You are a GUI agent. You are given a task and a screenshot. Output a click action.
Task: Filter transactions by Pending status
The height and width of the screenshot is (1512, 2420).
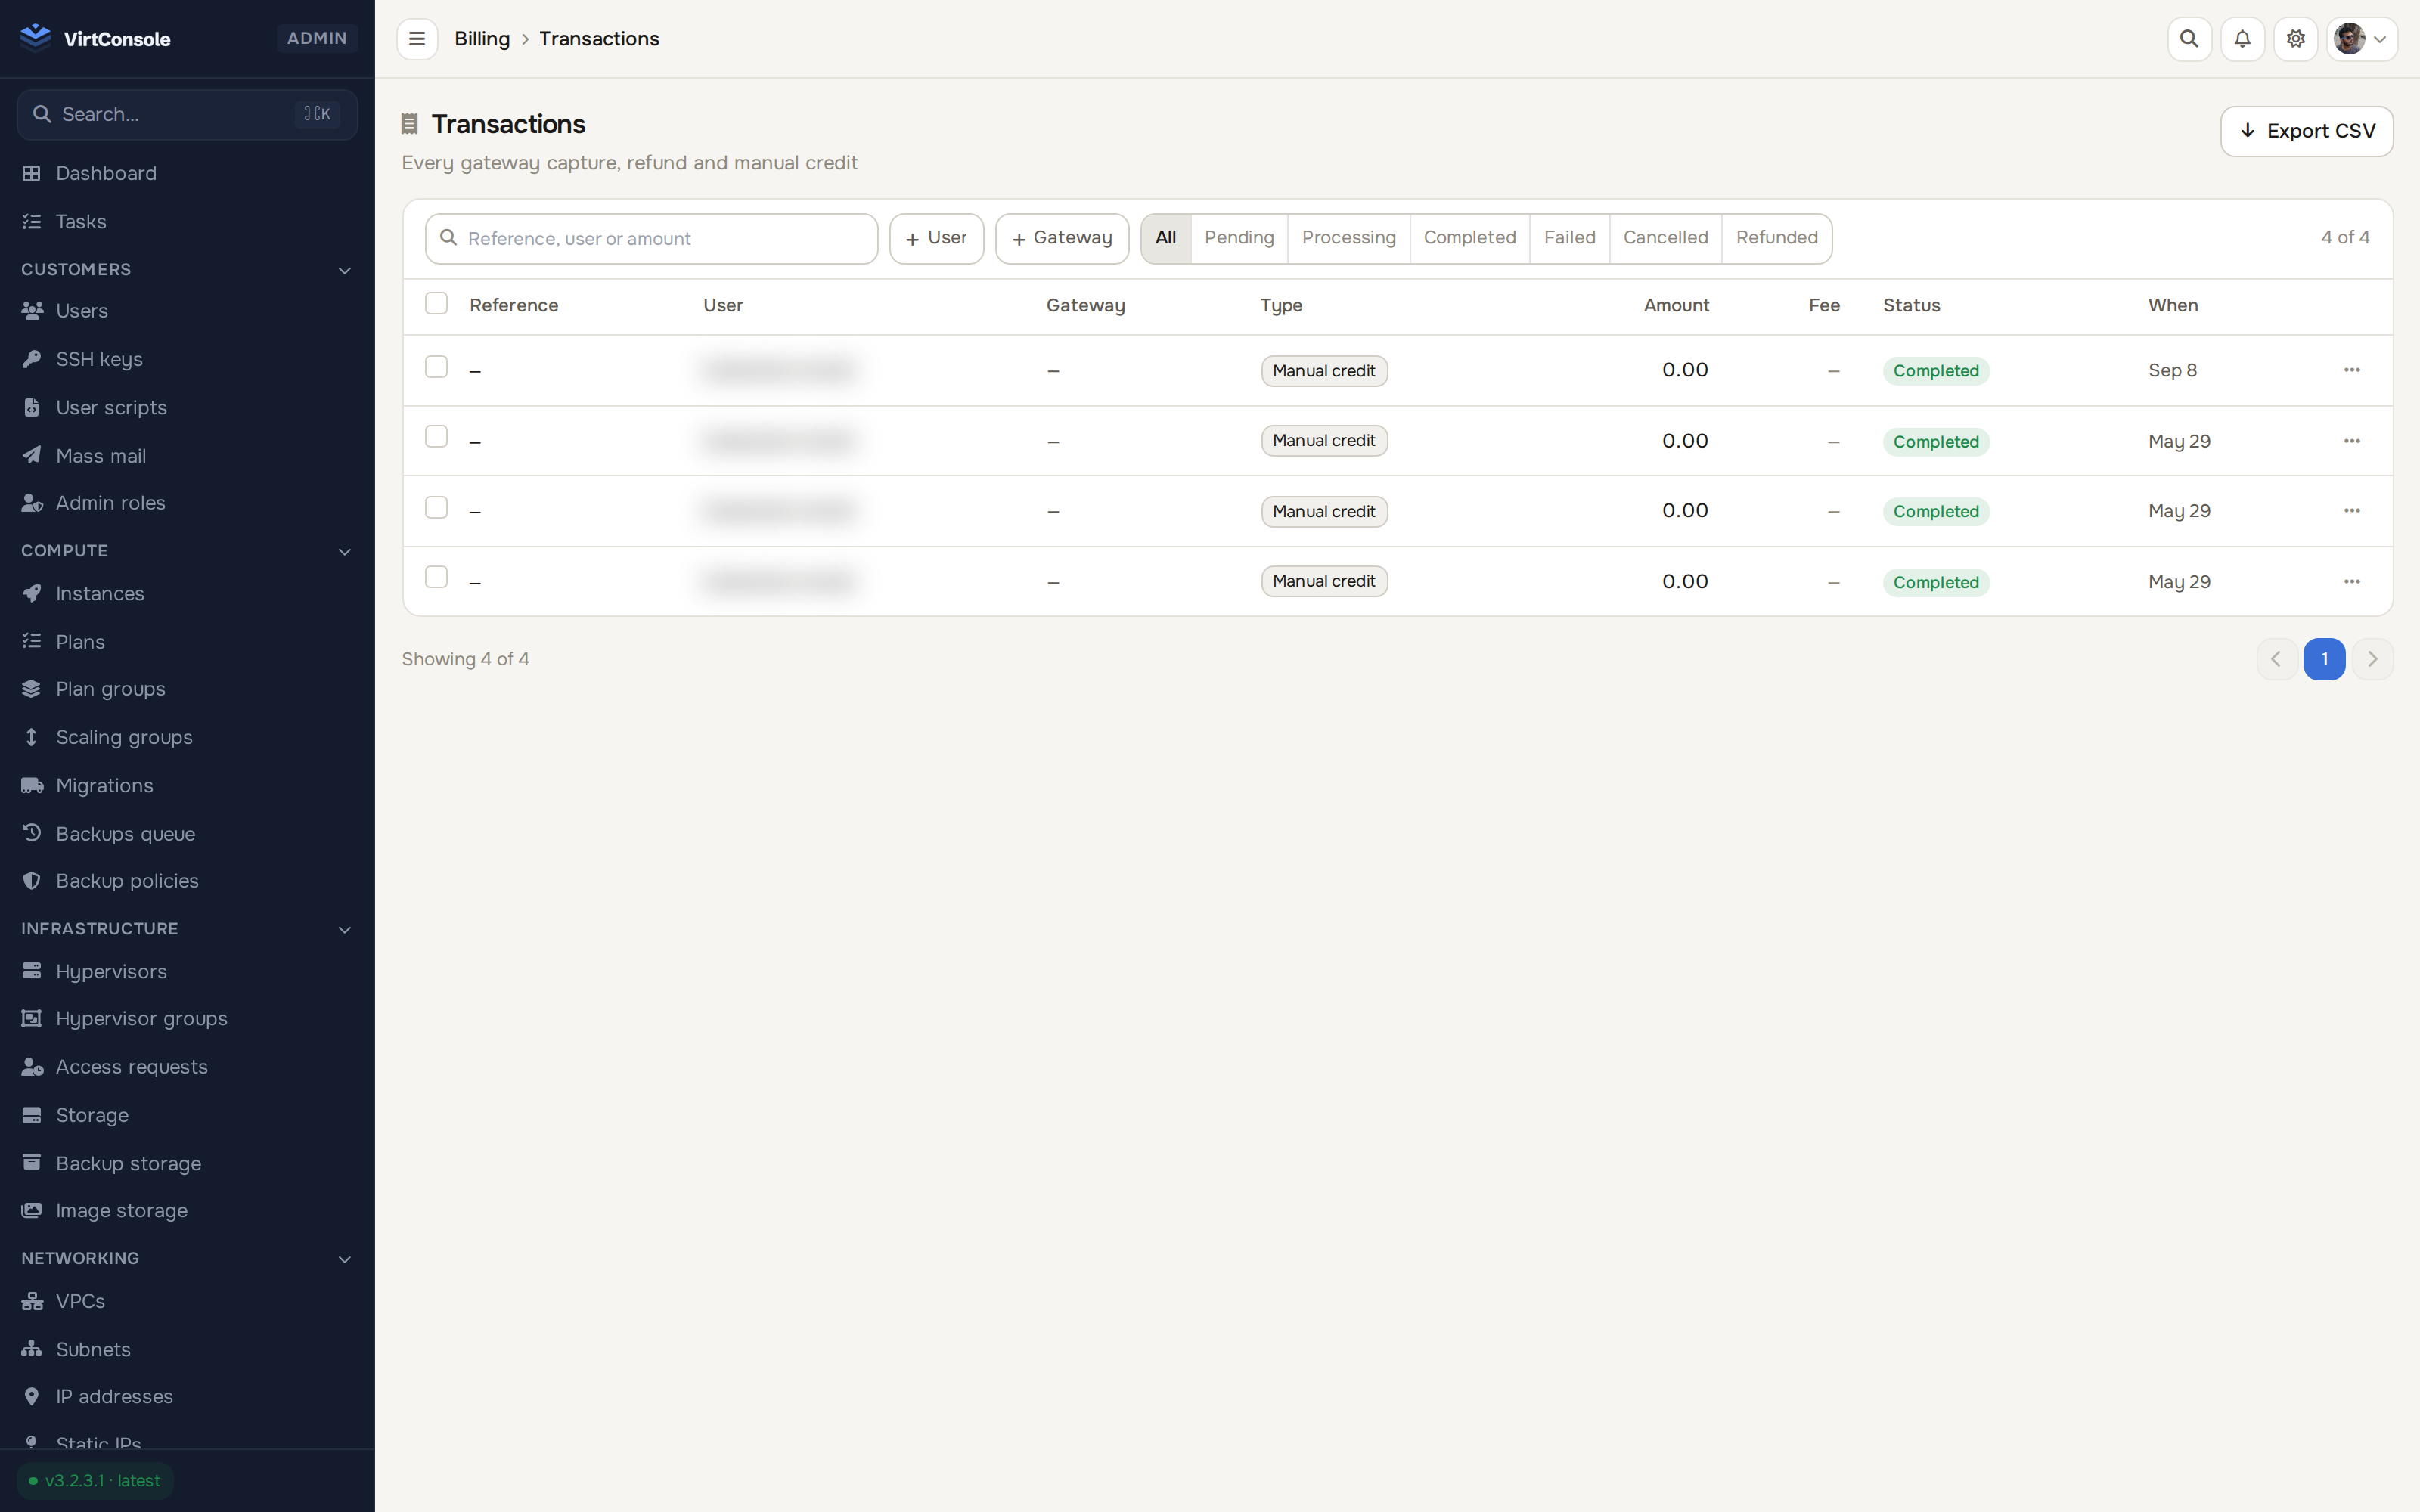1239,238
